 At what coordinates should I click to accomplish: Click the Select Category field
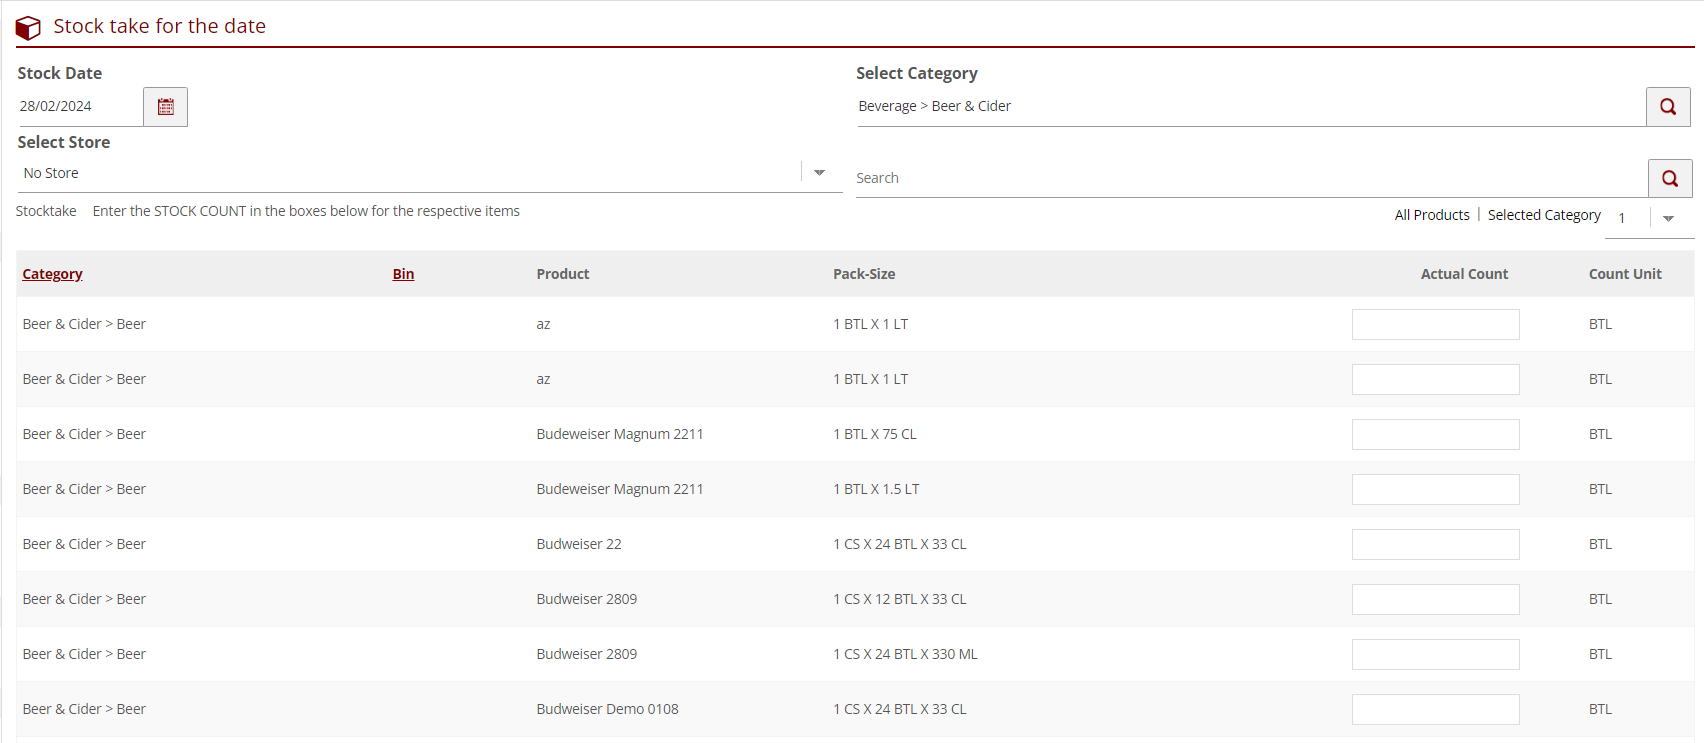tap(1250, 107)
